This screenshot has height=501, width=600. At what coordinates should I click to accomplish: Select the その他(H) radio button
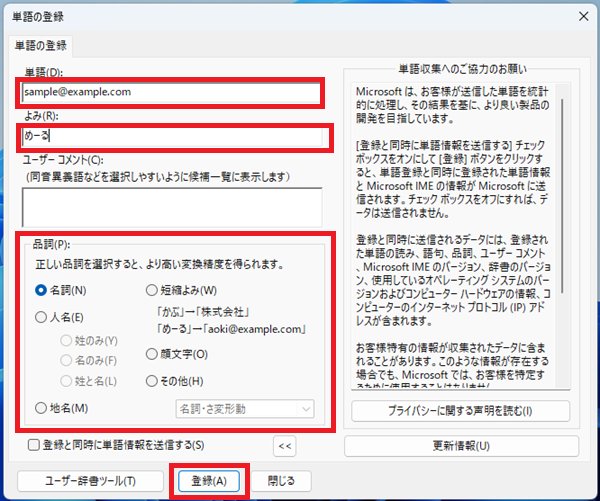pos(153,380)
